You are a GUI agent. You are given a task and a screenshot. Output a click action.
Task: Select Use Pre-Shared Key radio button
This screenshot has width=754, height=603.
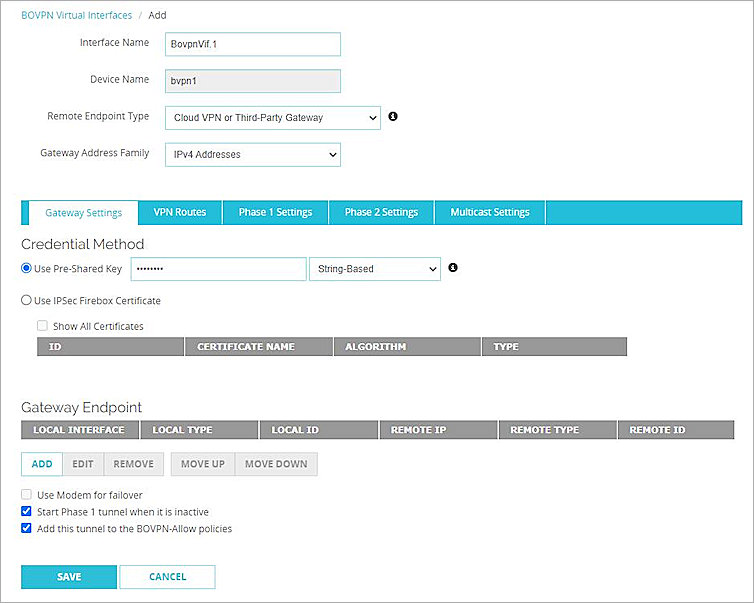tap(27, 269)
